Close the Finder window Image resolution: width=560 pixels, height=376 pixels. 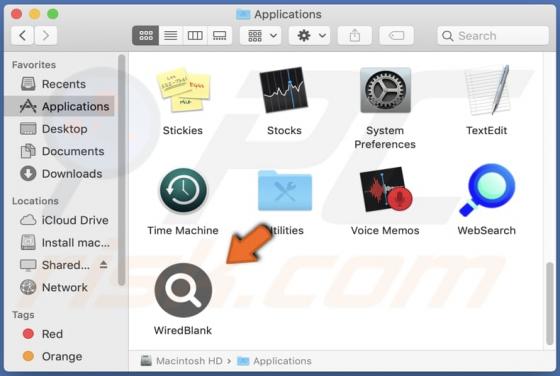coord(16,14)
